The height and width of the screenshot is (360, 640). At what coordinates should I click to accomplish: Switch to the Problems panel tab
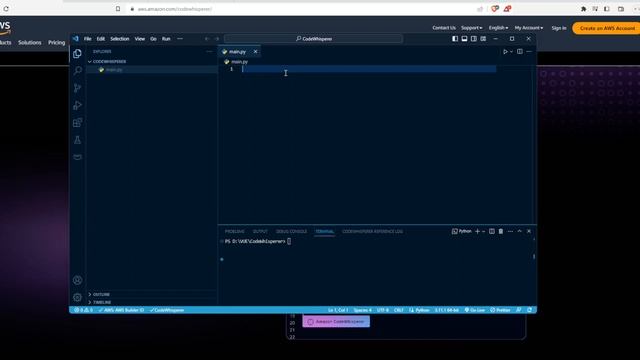[235, 231]
